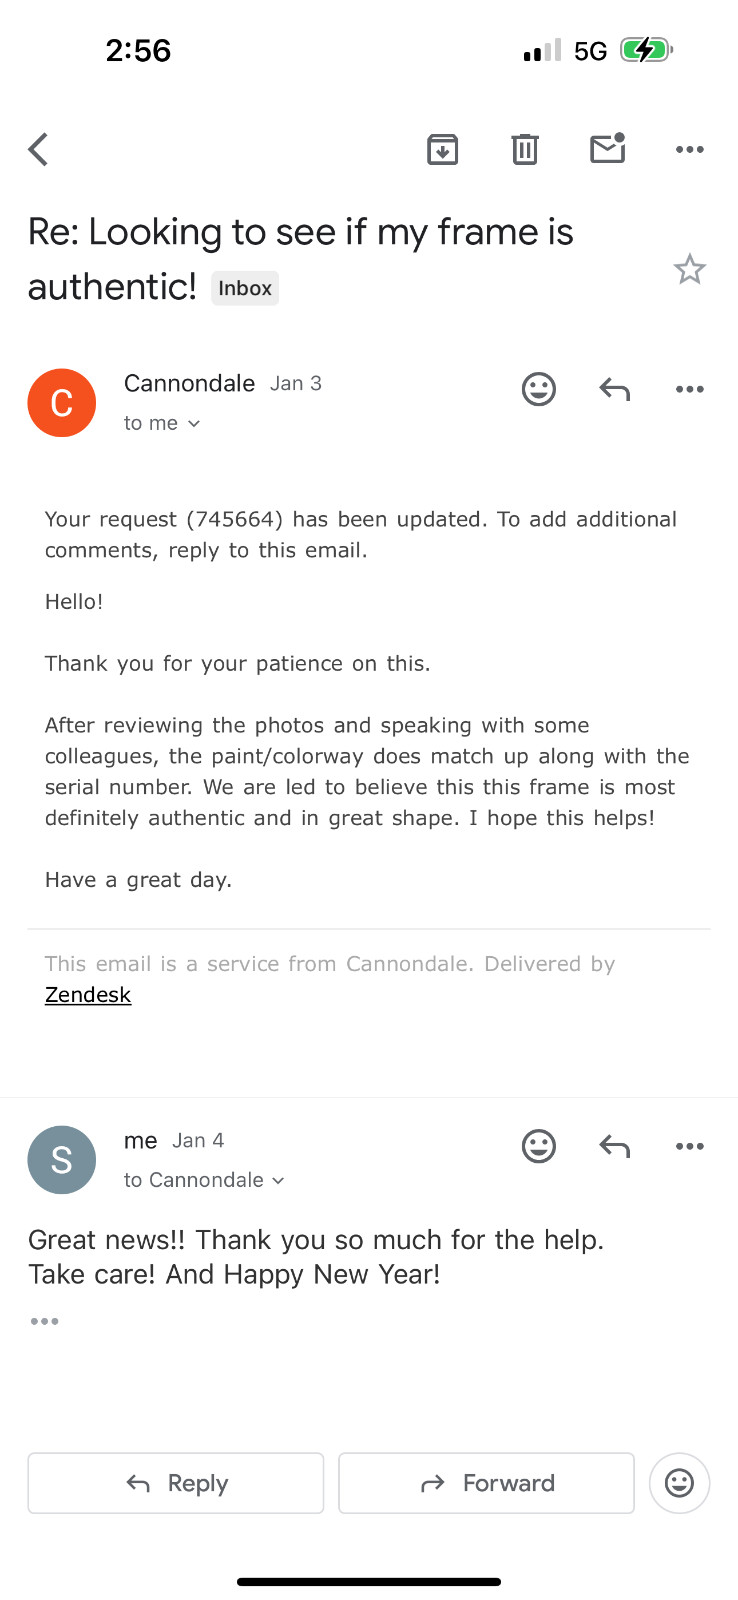Open more options for my Jan 4 message
Viewport: 738px width, 1600px height.
click(x=690, y=1146)
